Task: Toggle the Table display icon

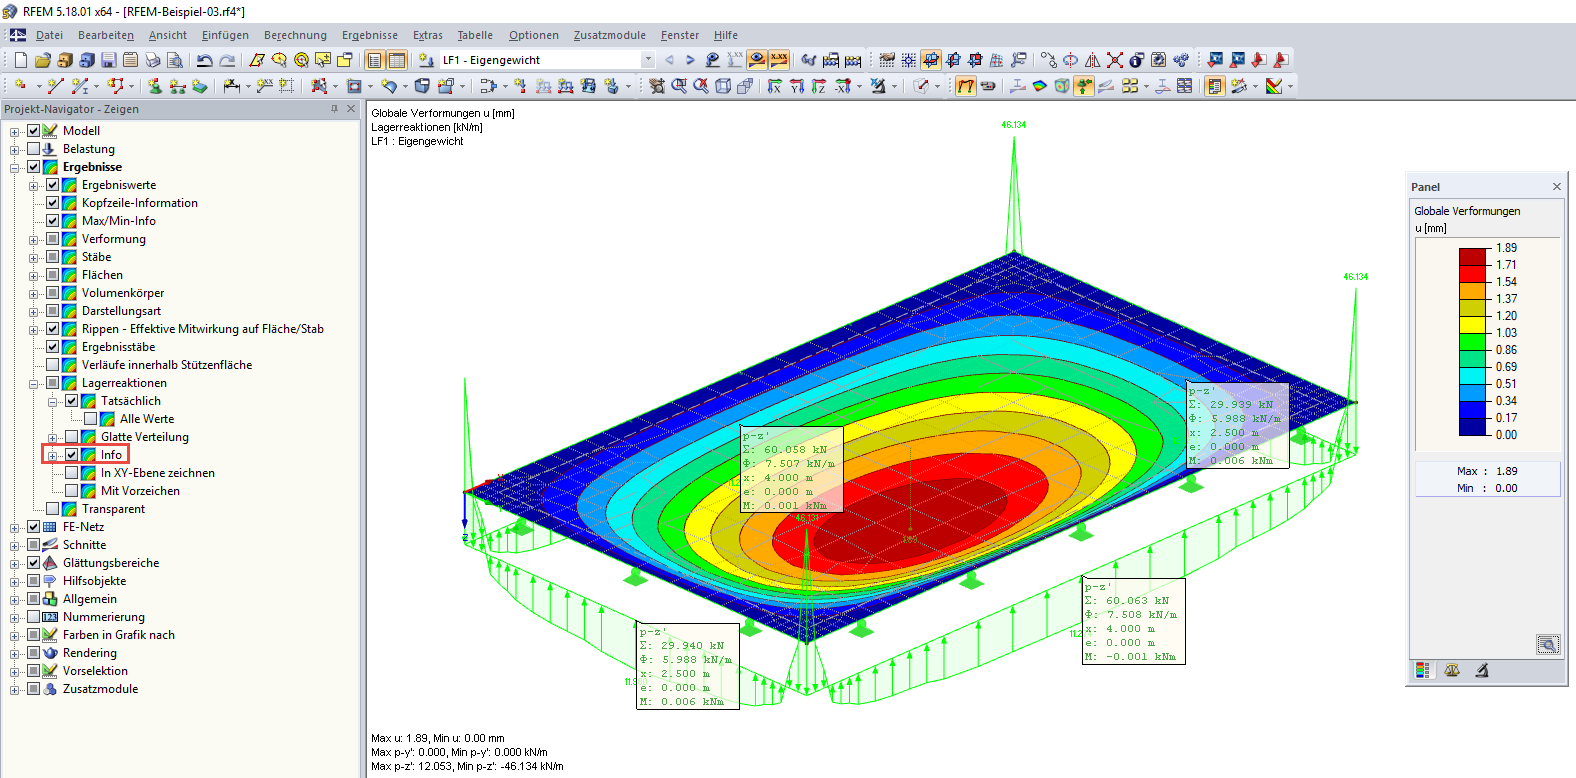Action: (397, 60)
